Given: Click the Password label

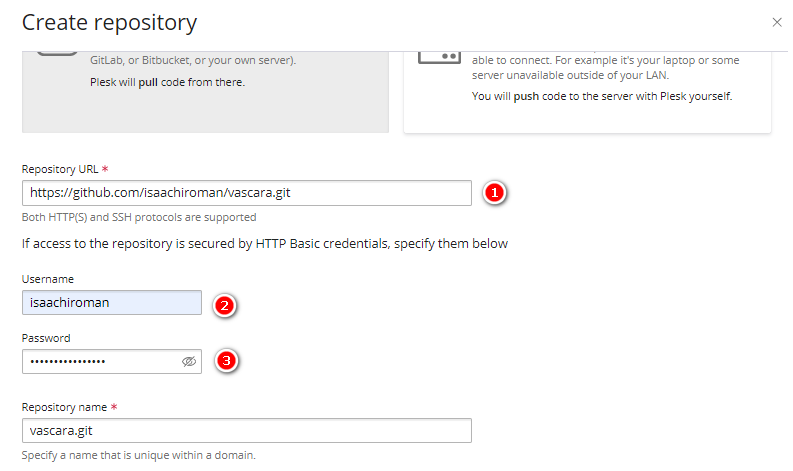Looking at the screenshot, I should click(46, 338).
